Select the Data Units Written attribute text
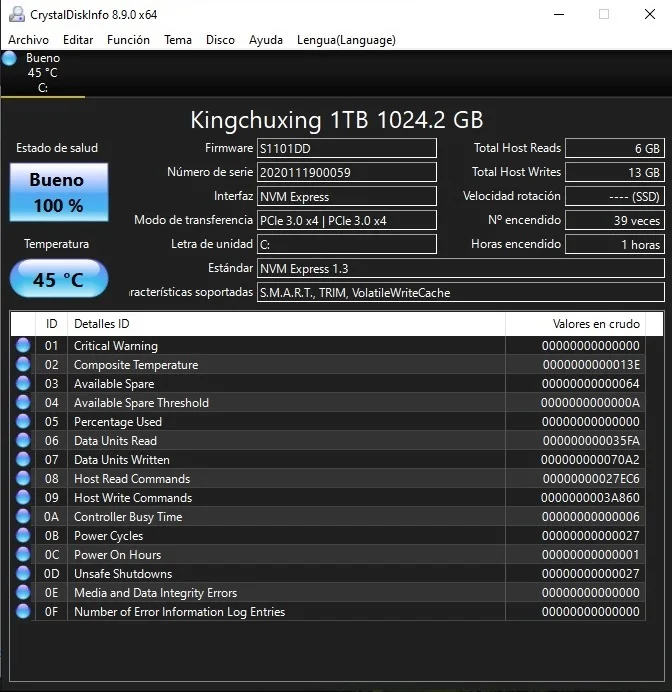The image size is (672, 692). 122,459
